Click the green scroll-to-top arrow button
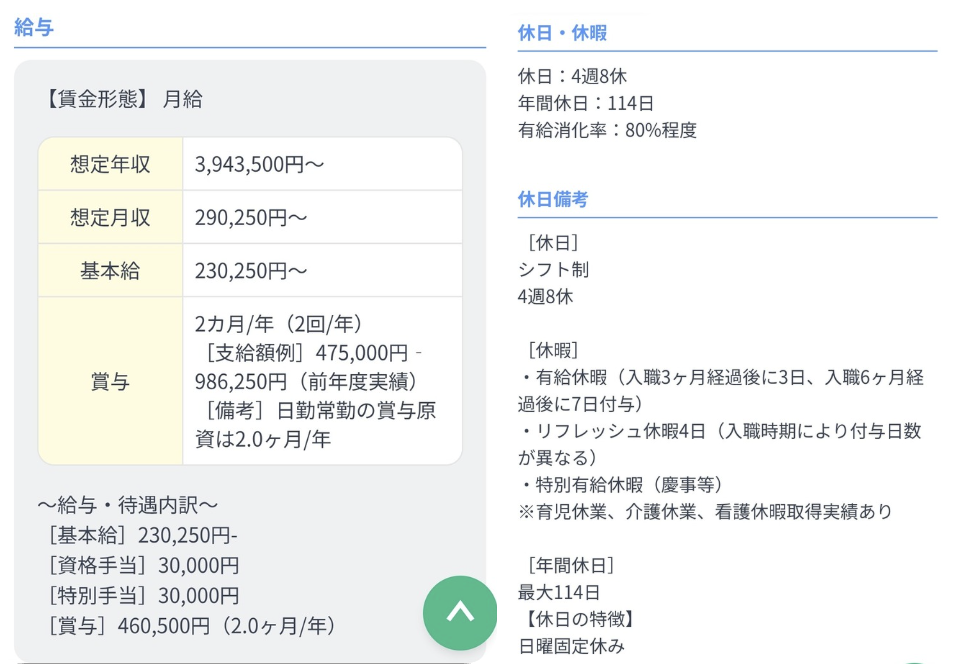 tap(459, 612)
